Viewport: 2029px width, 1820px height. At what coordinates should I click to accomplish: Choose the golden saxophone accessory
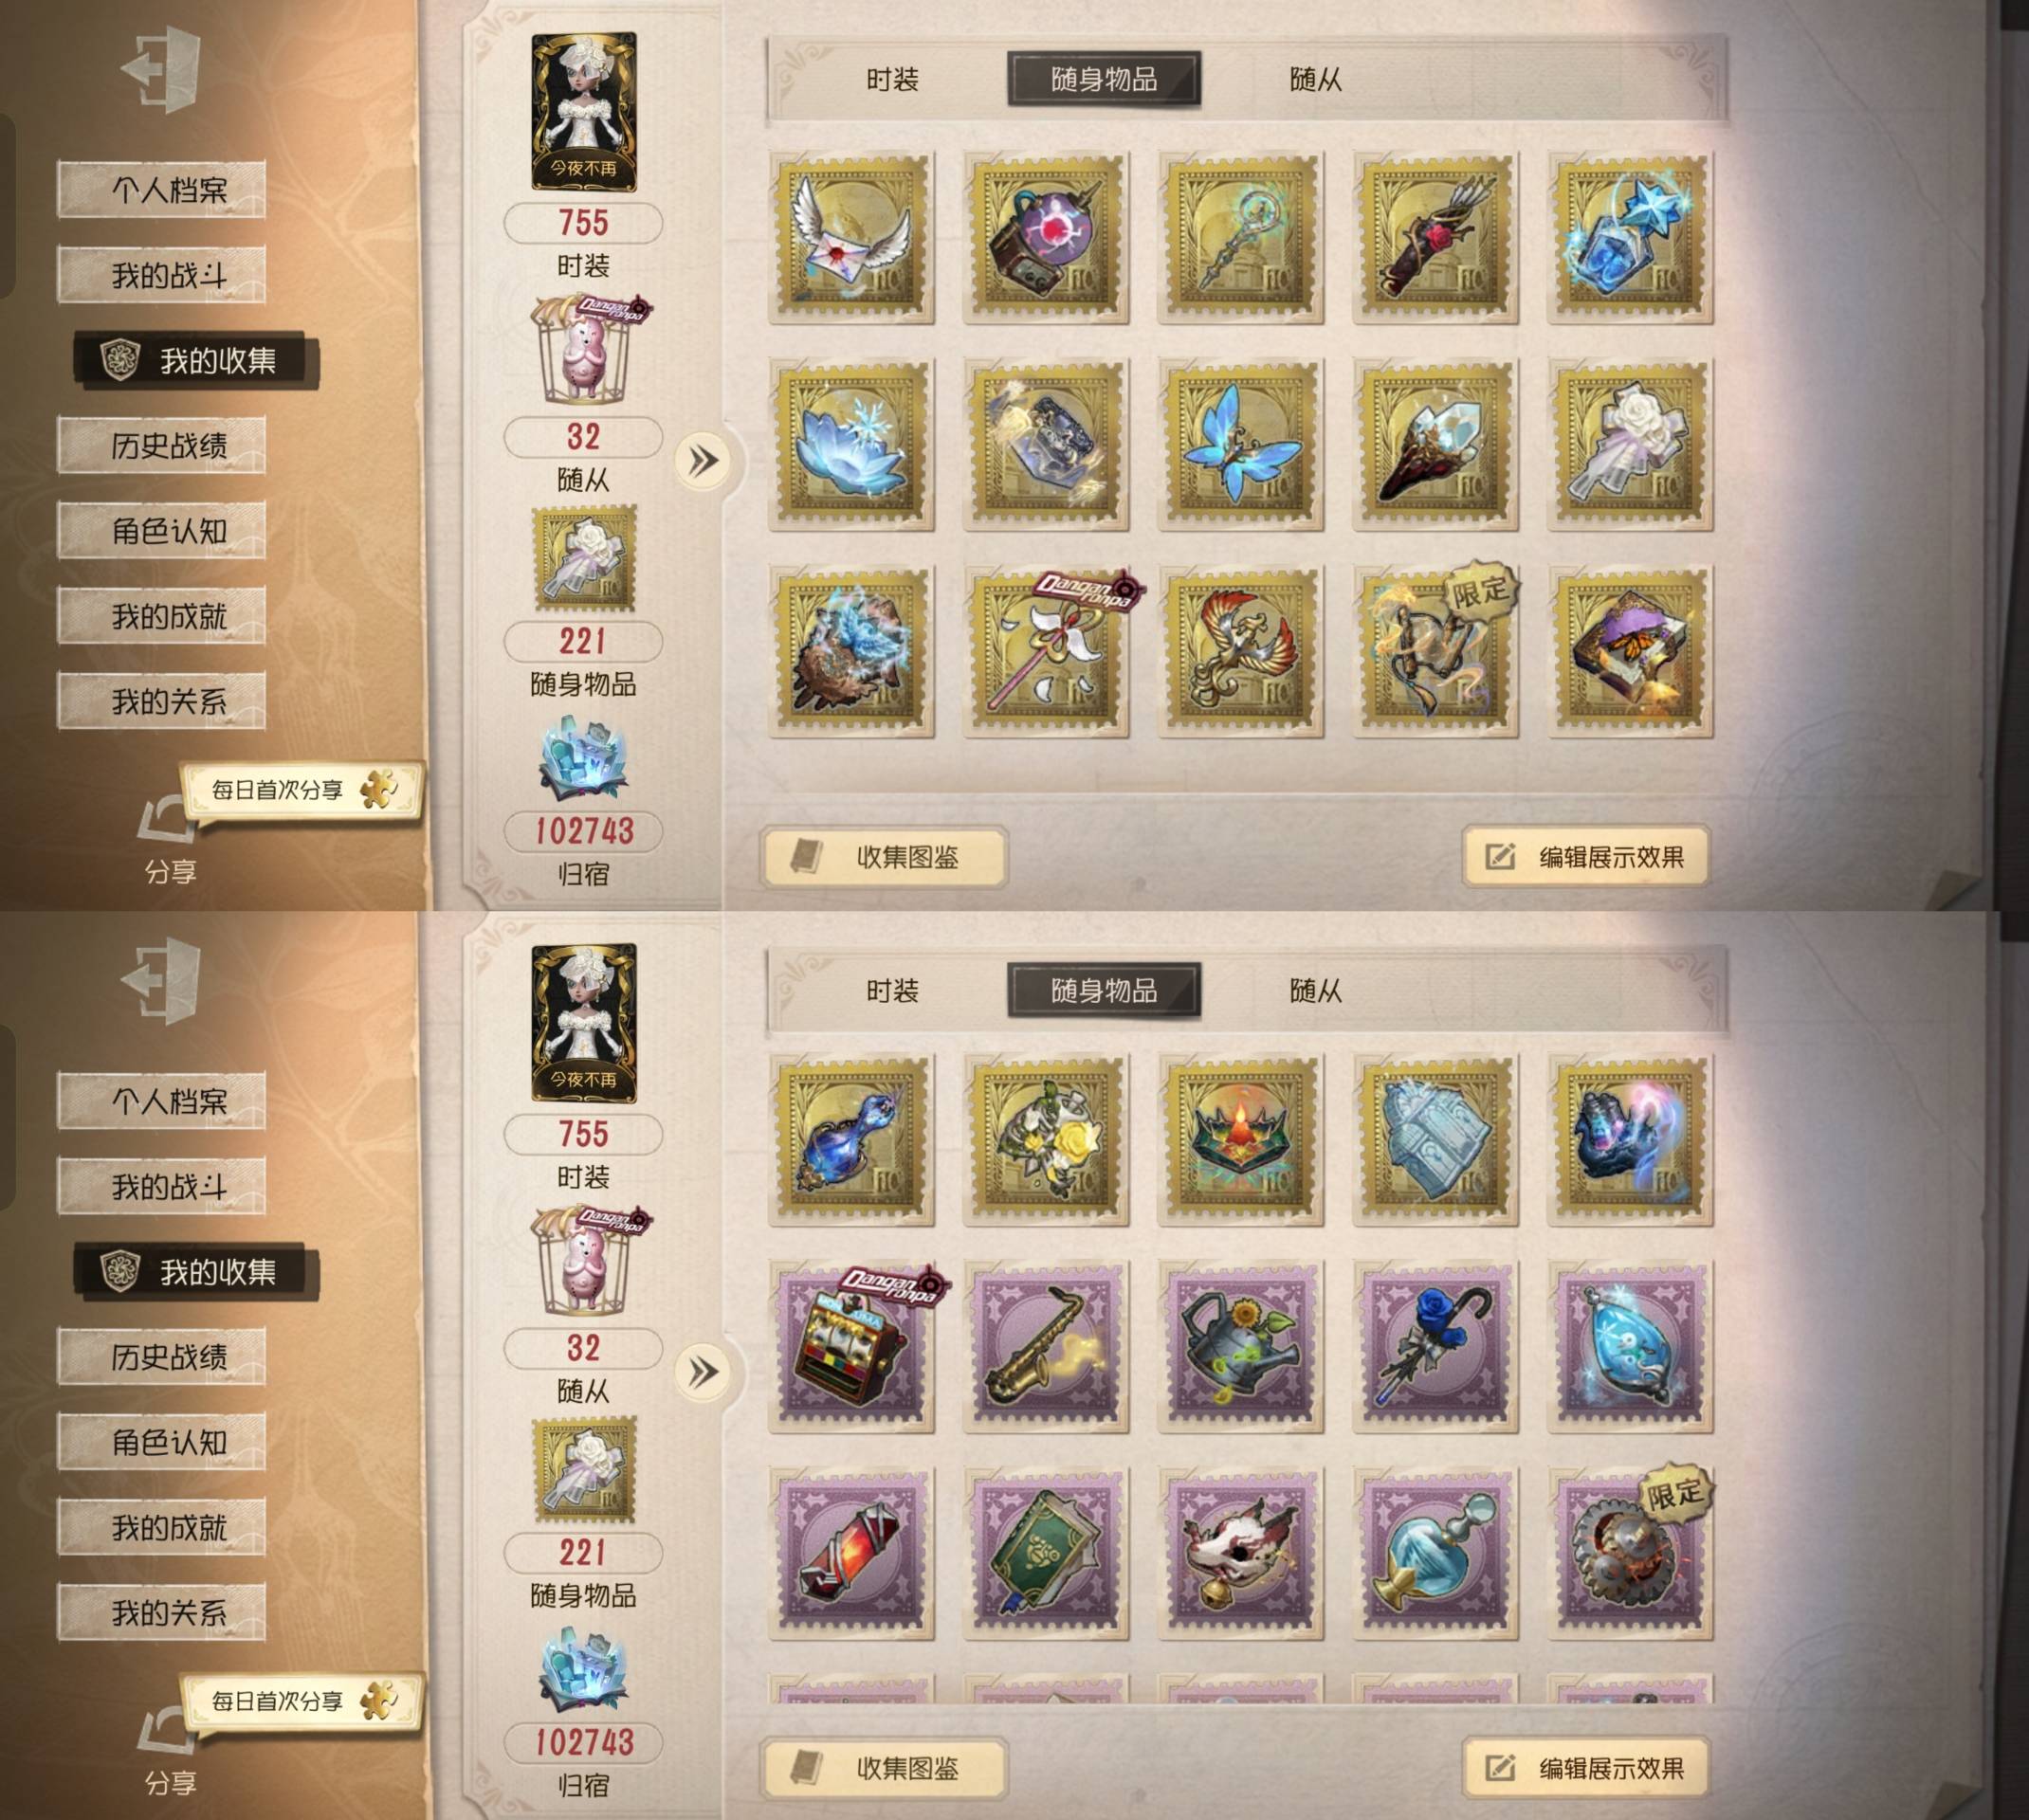click(x=1046, y=1347)
